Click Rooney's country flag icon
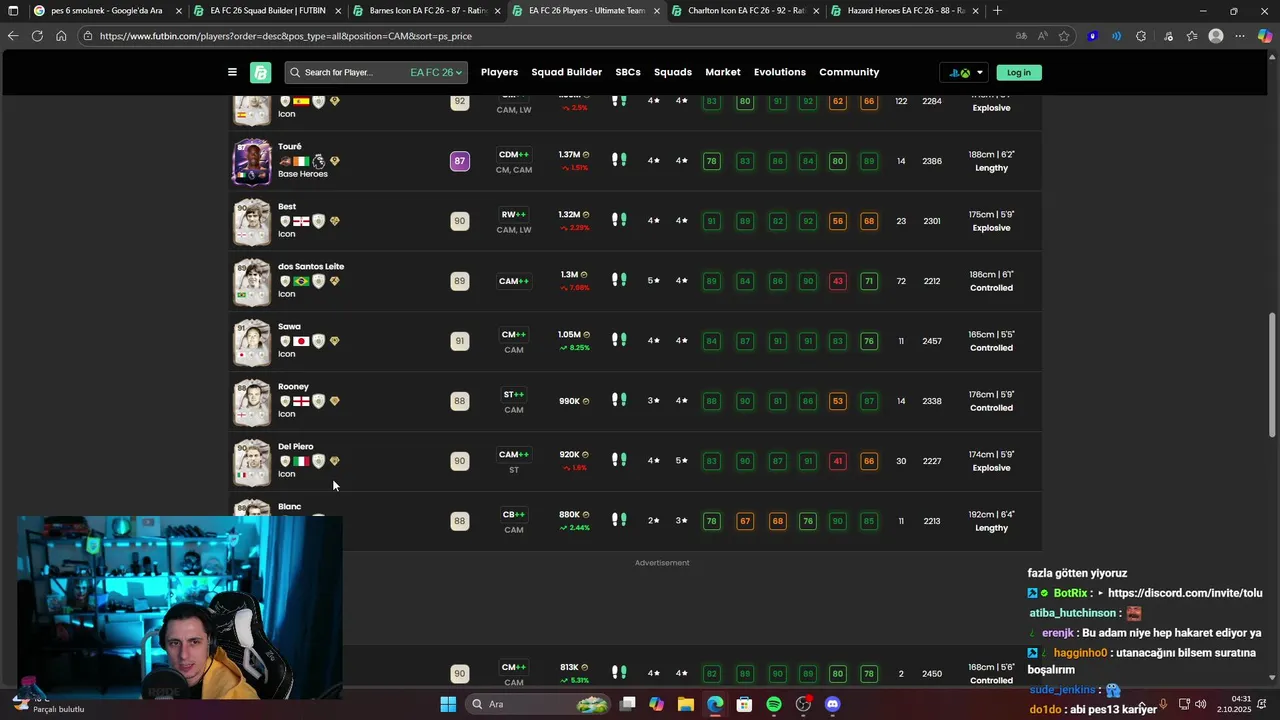Viewport: 1280px width, 720px height. click(x=301, y=401)
